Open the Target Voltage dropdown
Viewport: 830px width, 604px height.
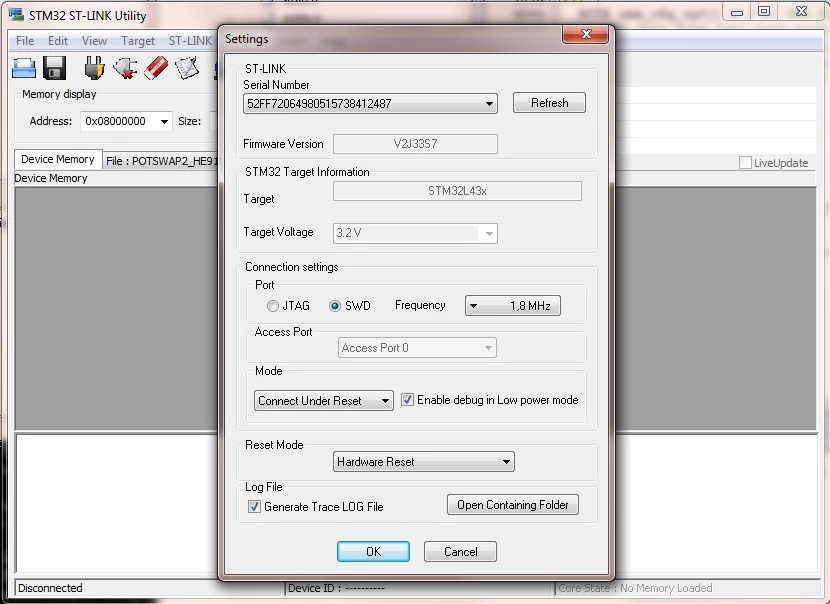pyautogui.click(x=415, y=233)
